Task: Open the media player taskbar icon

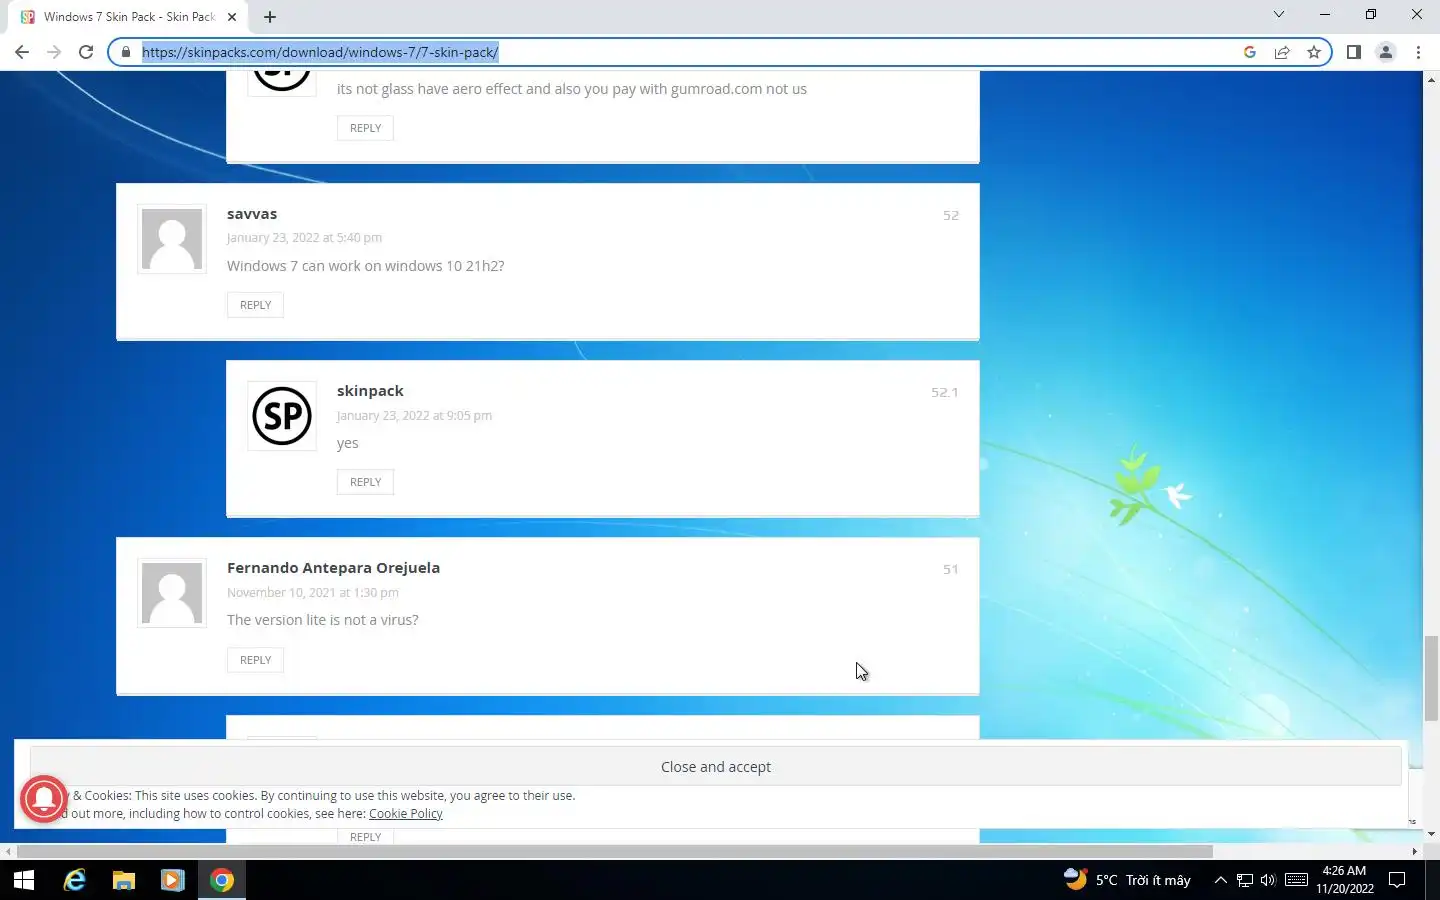Action: point(172,880)
